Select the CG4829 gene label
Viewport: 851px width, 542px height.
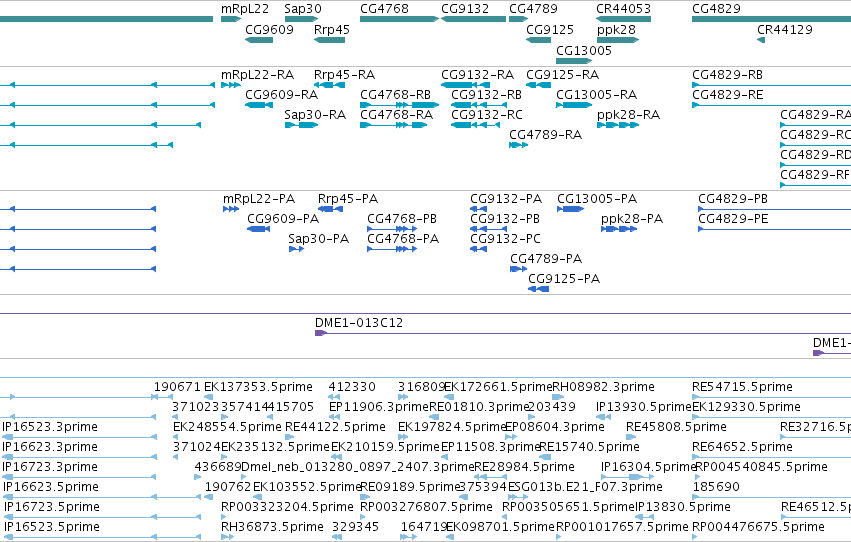point(716,9)
